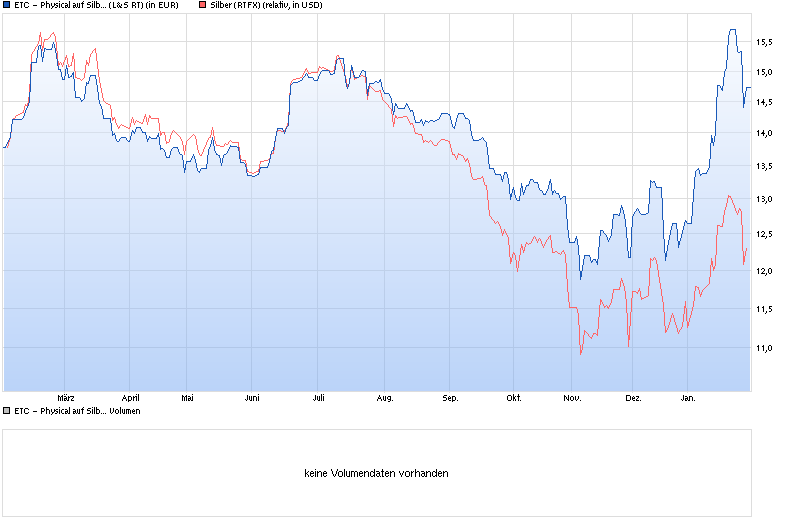Image resolution: width=792 pixels, height=526 pixels.
Task: Click the 'März' x-axis label
Action: click(66, 398)
